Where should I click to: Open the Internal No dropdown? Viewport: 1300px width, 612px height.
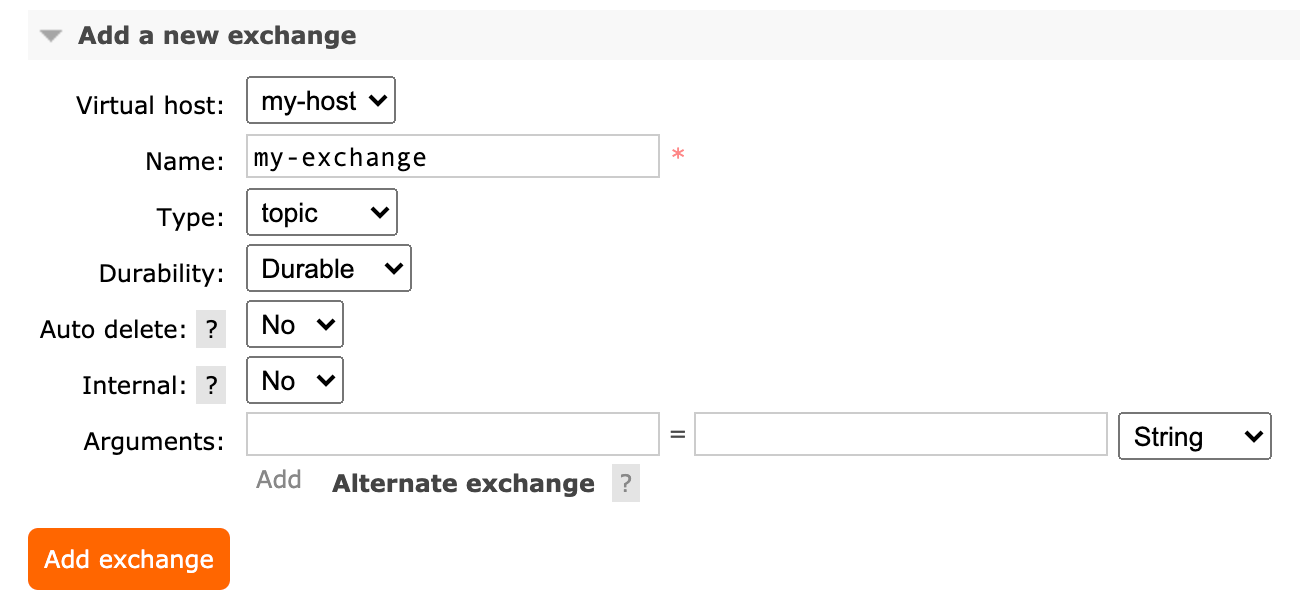tap(294, 381)
